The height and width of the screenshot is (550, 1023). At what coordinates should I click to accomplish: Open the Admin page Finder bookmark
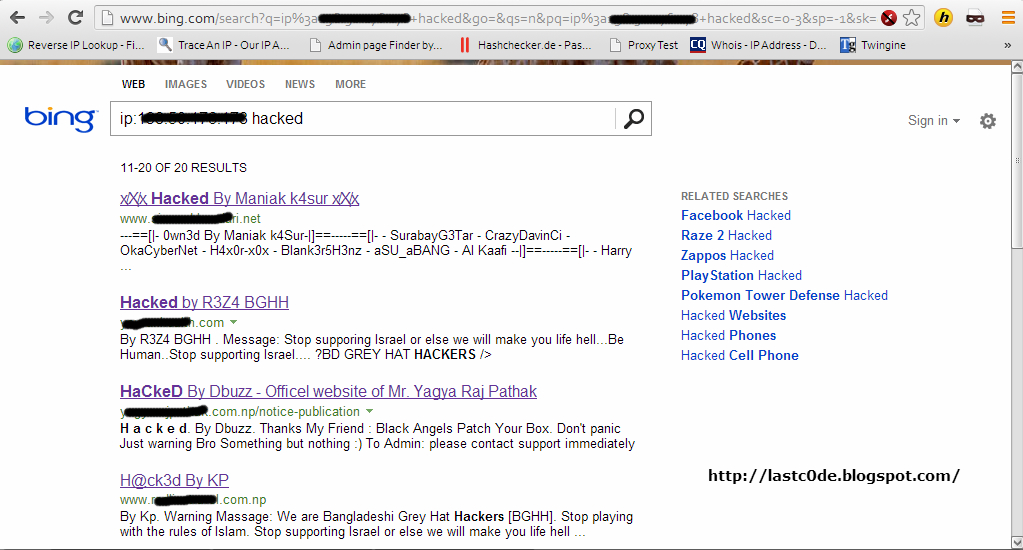click(x=376, y=45)
